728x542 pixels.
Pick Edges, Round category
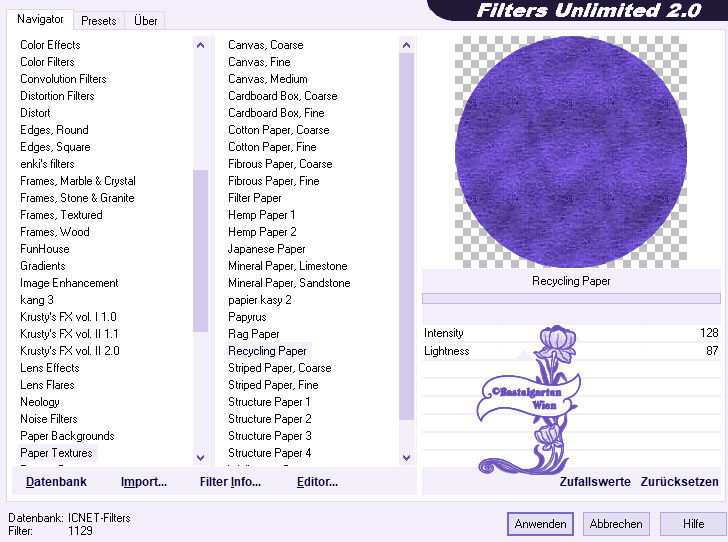pyautogui.click(x=54, y=130)
